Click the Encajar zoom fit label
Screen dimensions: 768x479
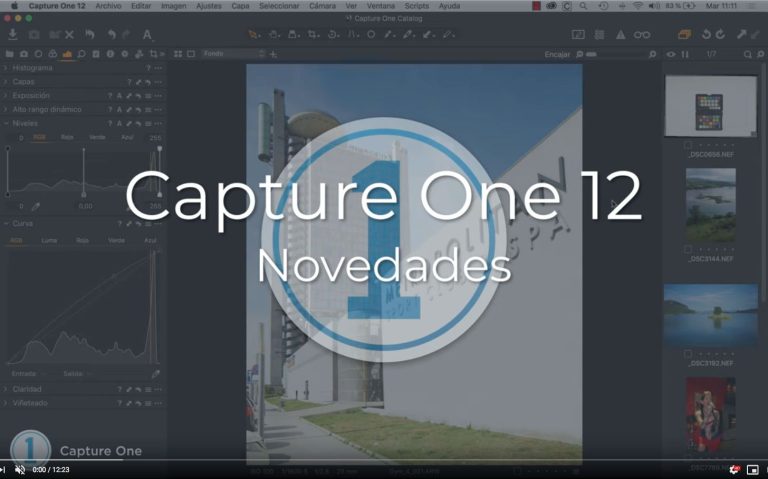point(557,54)
